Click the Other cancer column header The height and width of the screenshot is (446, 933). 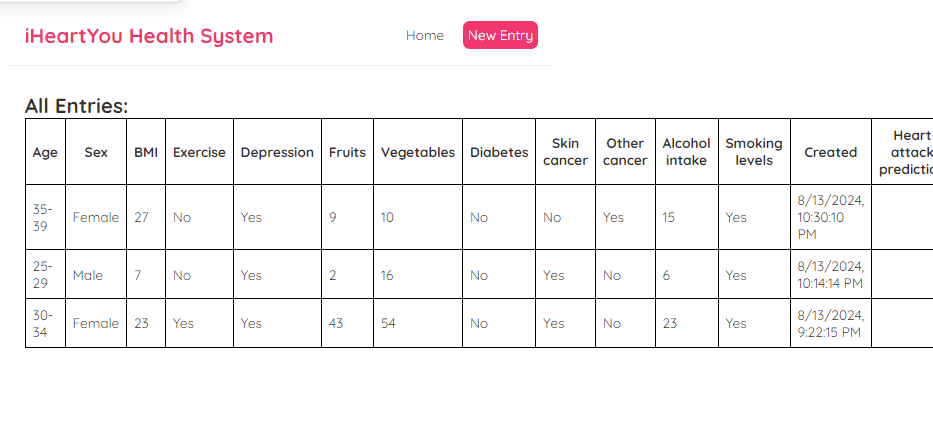pos(625,152)
